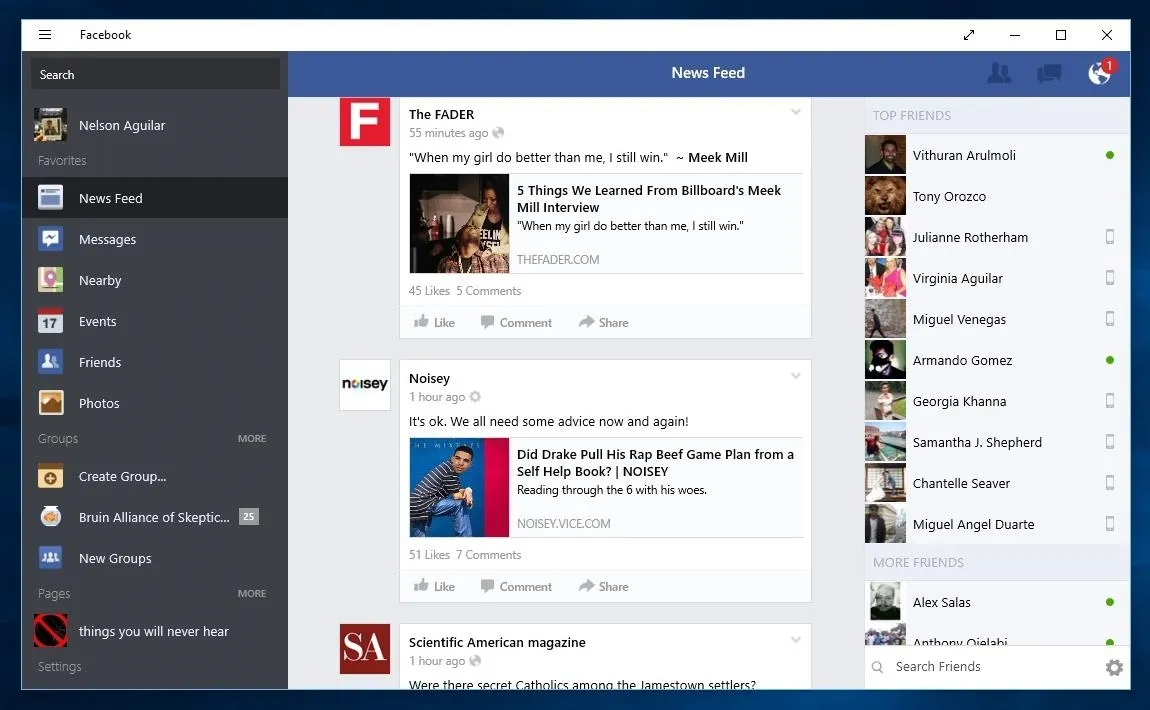Image resolution: width=1150 pixels, height=710 pixels.
Task: Click the 'things you will never hear' page icon
Action: tap(51, 631)
